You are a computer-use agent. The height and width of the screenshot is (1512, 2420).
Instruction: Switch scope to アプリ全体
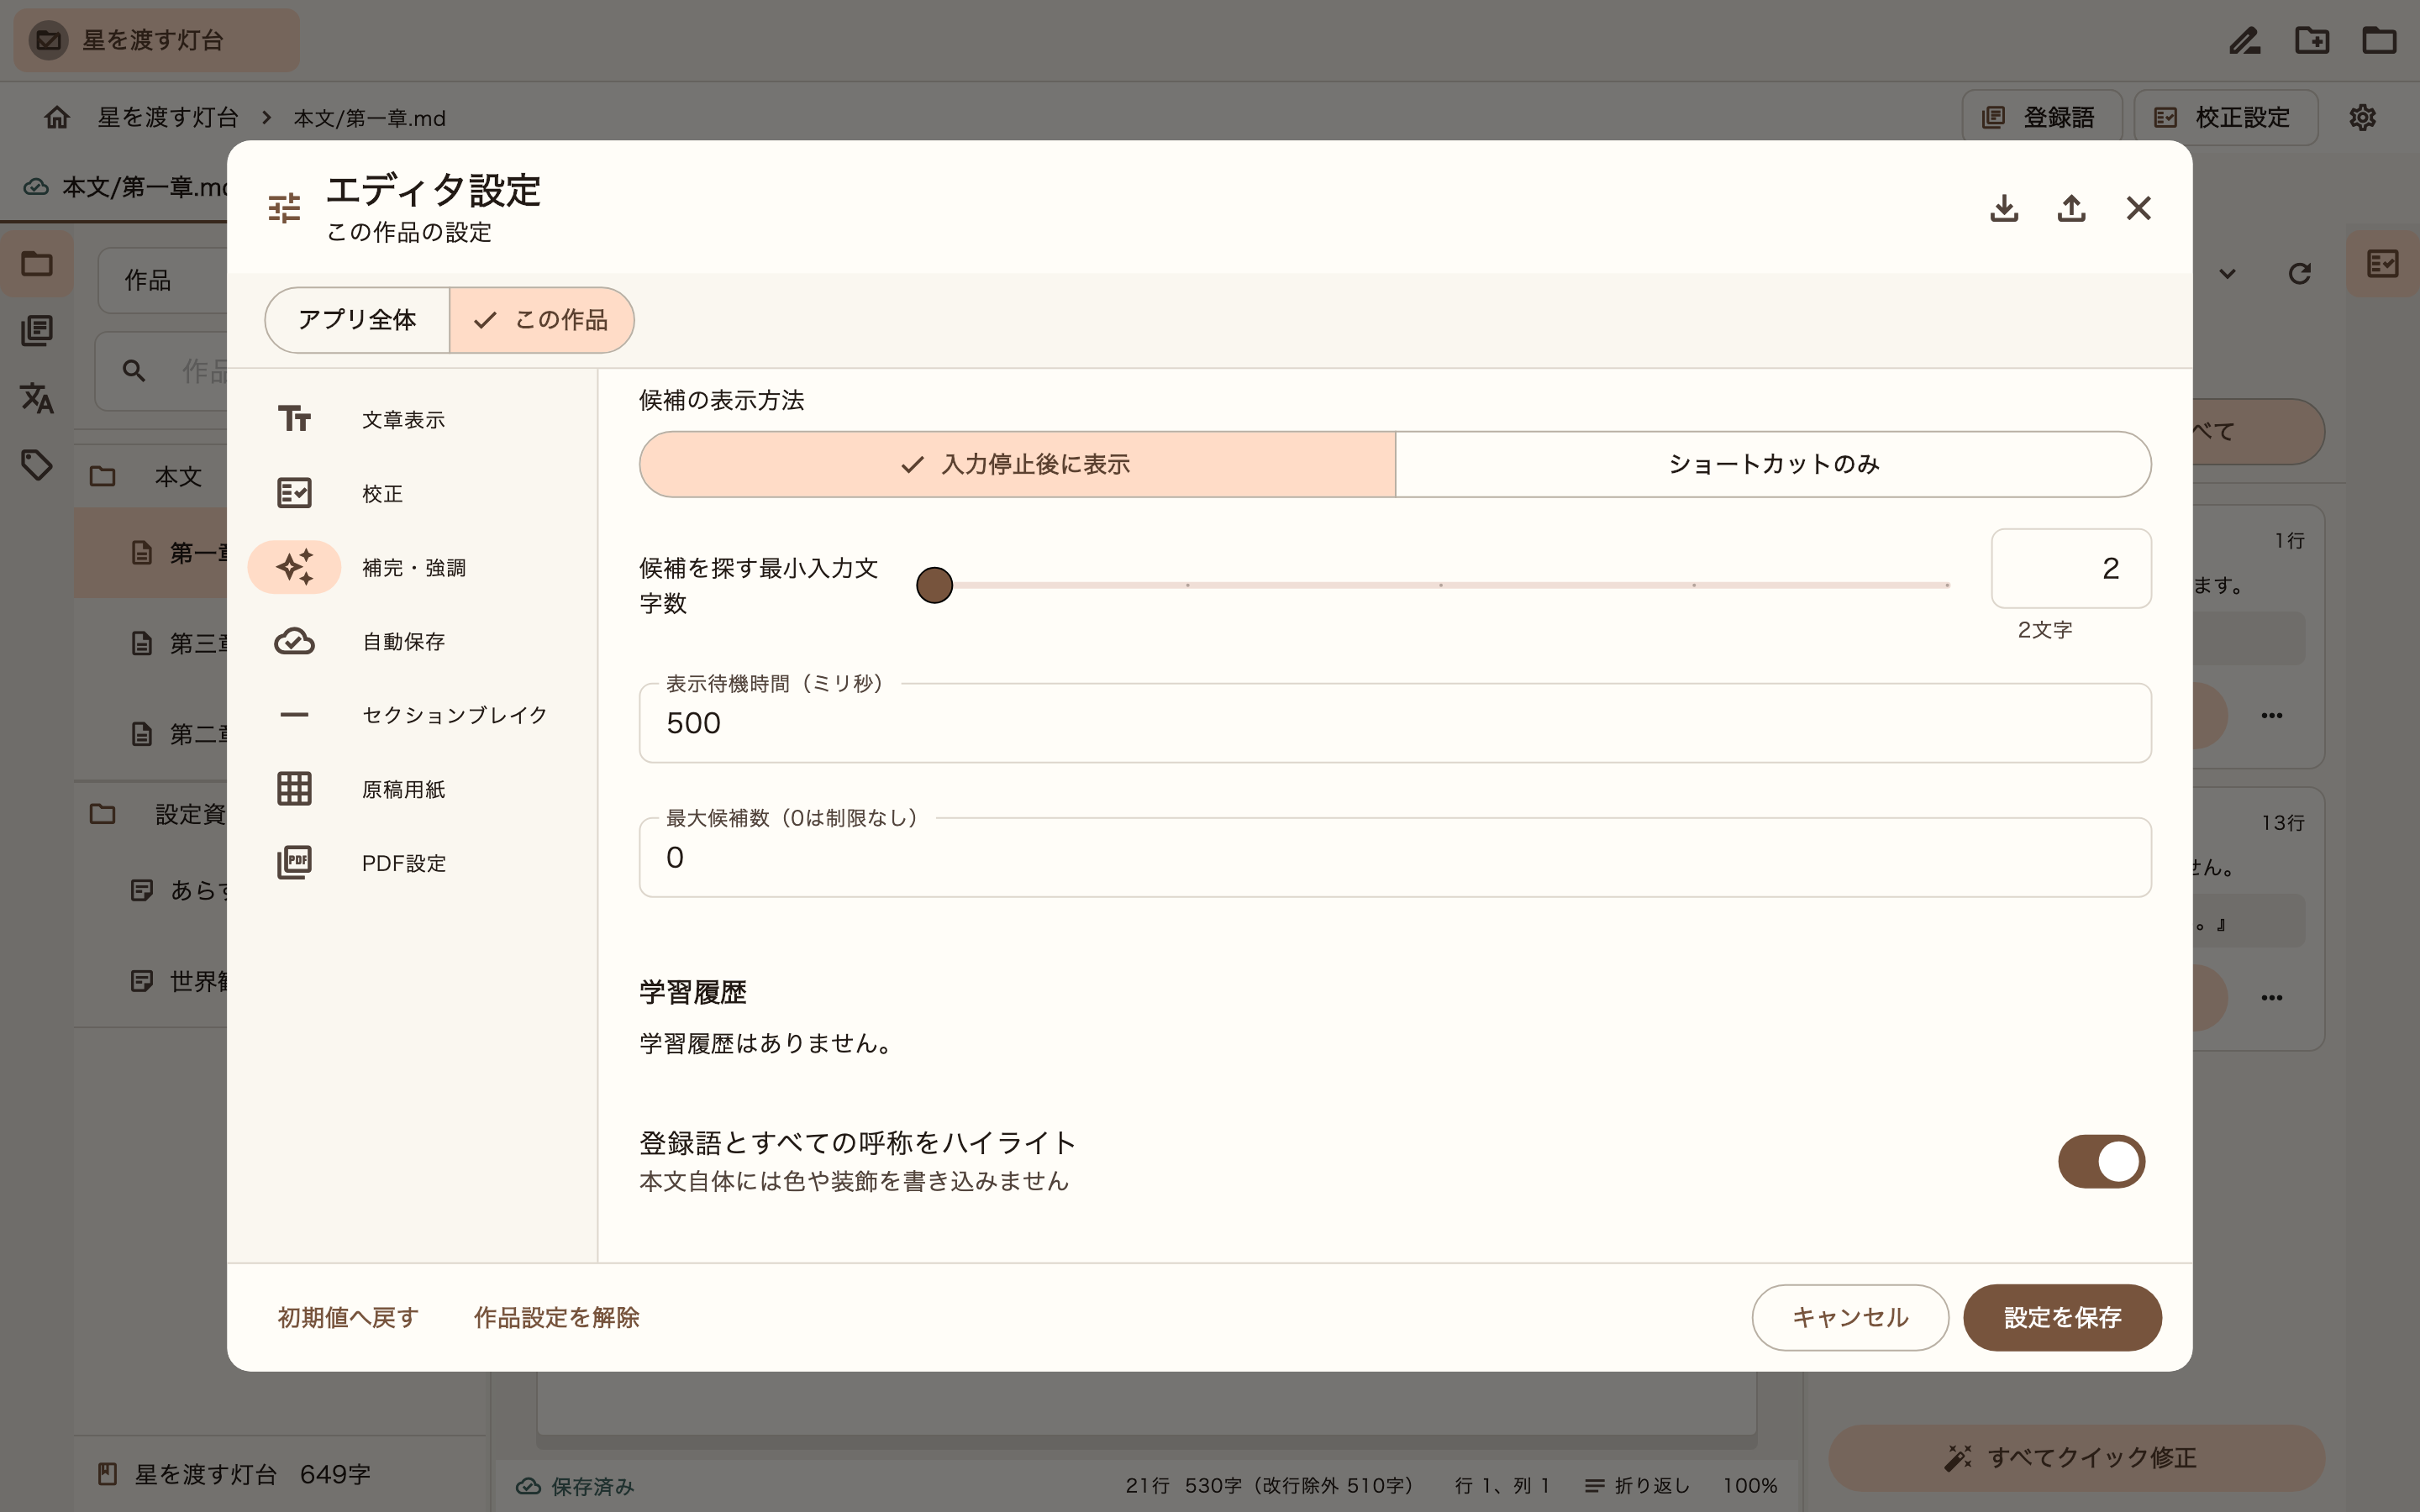tap(357, 320)
